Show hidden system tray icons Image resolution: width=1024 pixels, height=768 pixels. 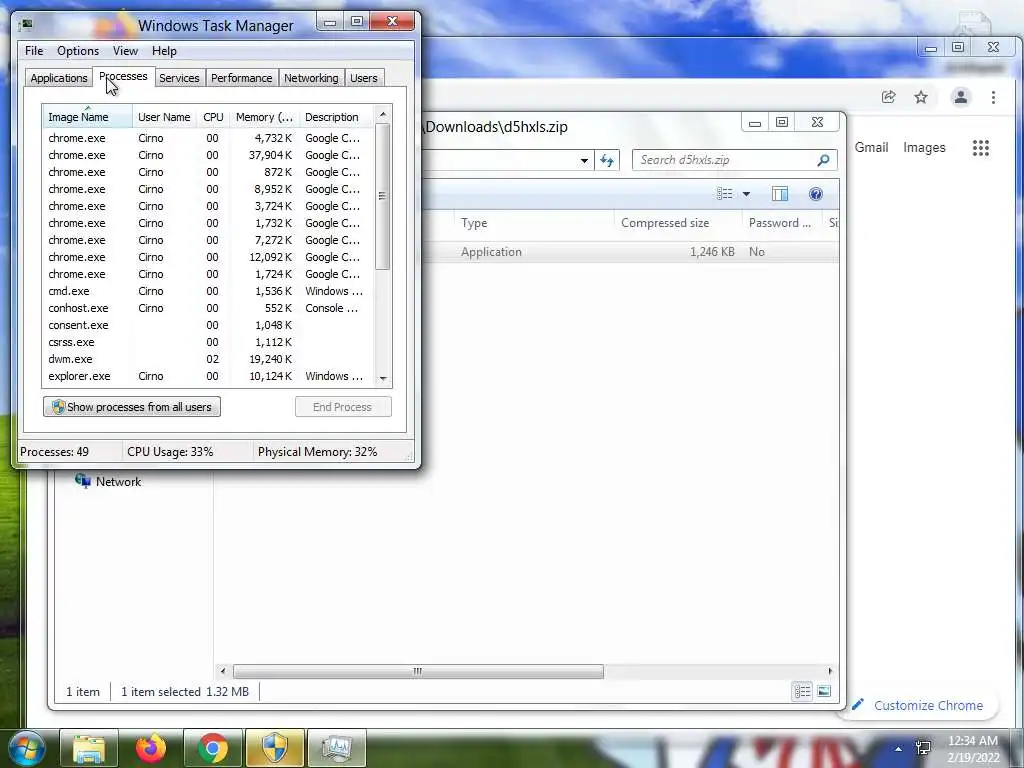pos(899,749)
